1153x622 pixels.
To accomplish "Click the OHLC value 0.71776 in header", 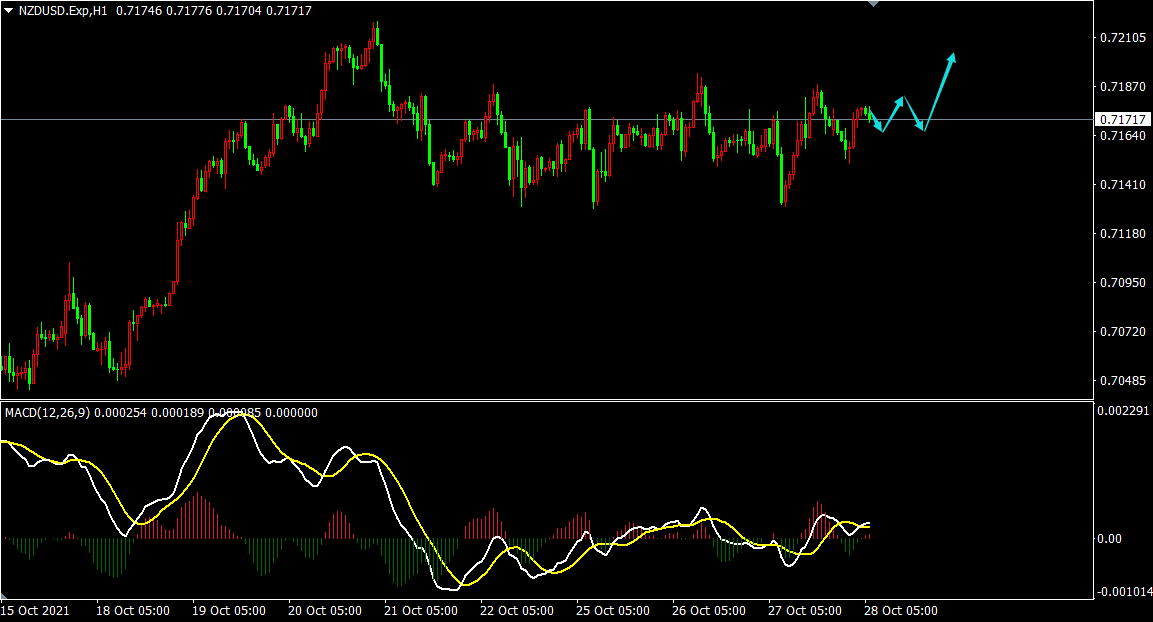I will click(x=188, y=11).
